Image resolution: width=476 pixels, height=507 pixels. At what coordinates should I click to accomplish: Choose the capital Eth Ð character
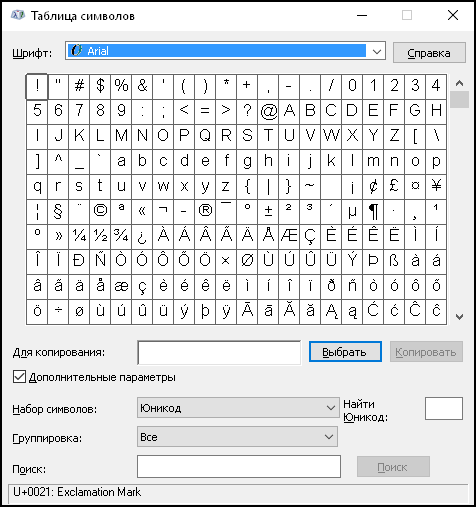tap(79, 262)
